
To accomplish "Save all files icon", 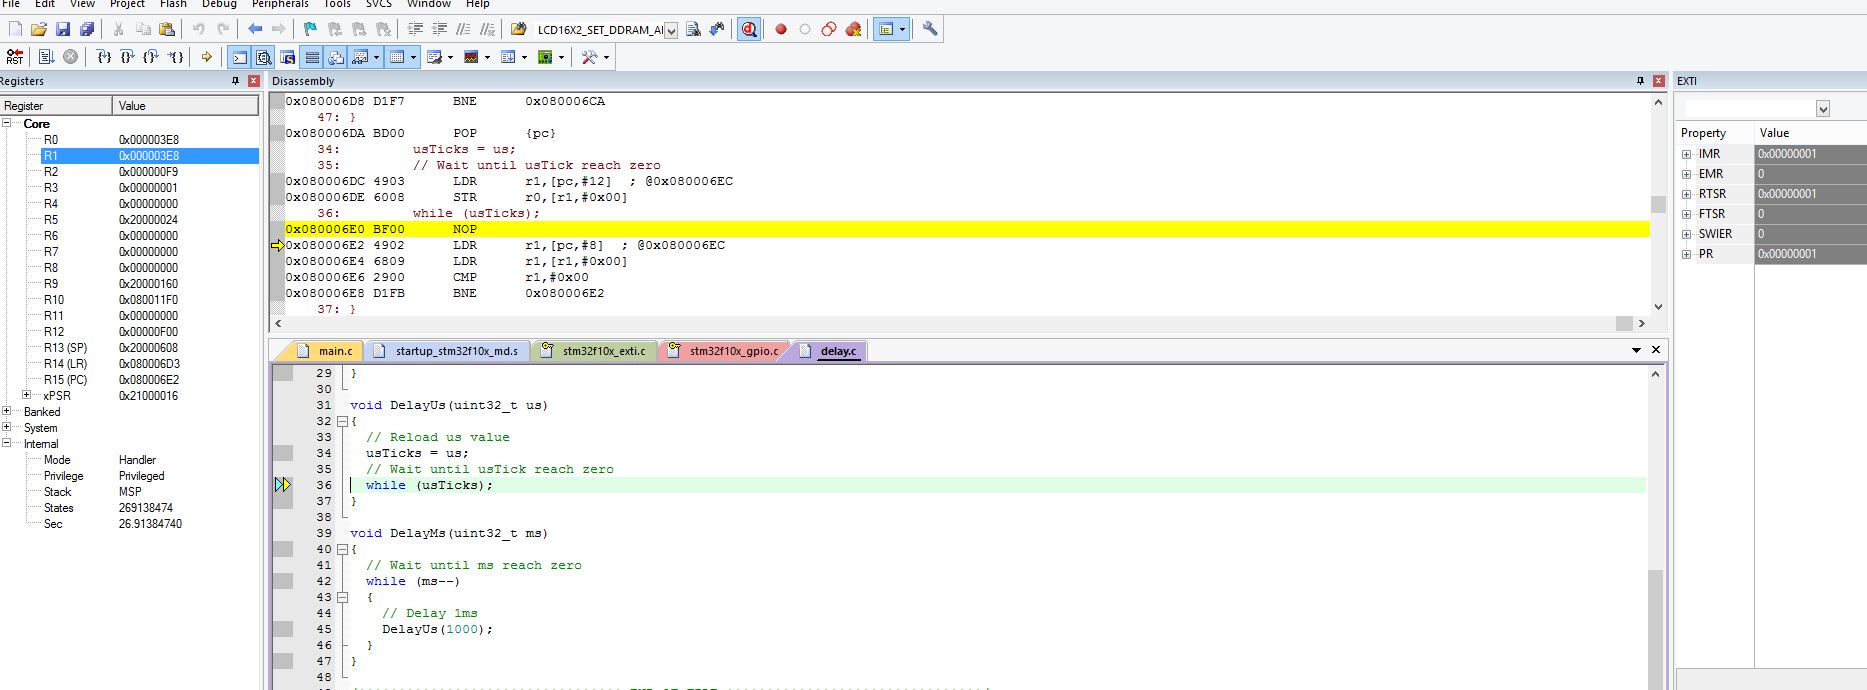I will point(86,29).
